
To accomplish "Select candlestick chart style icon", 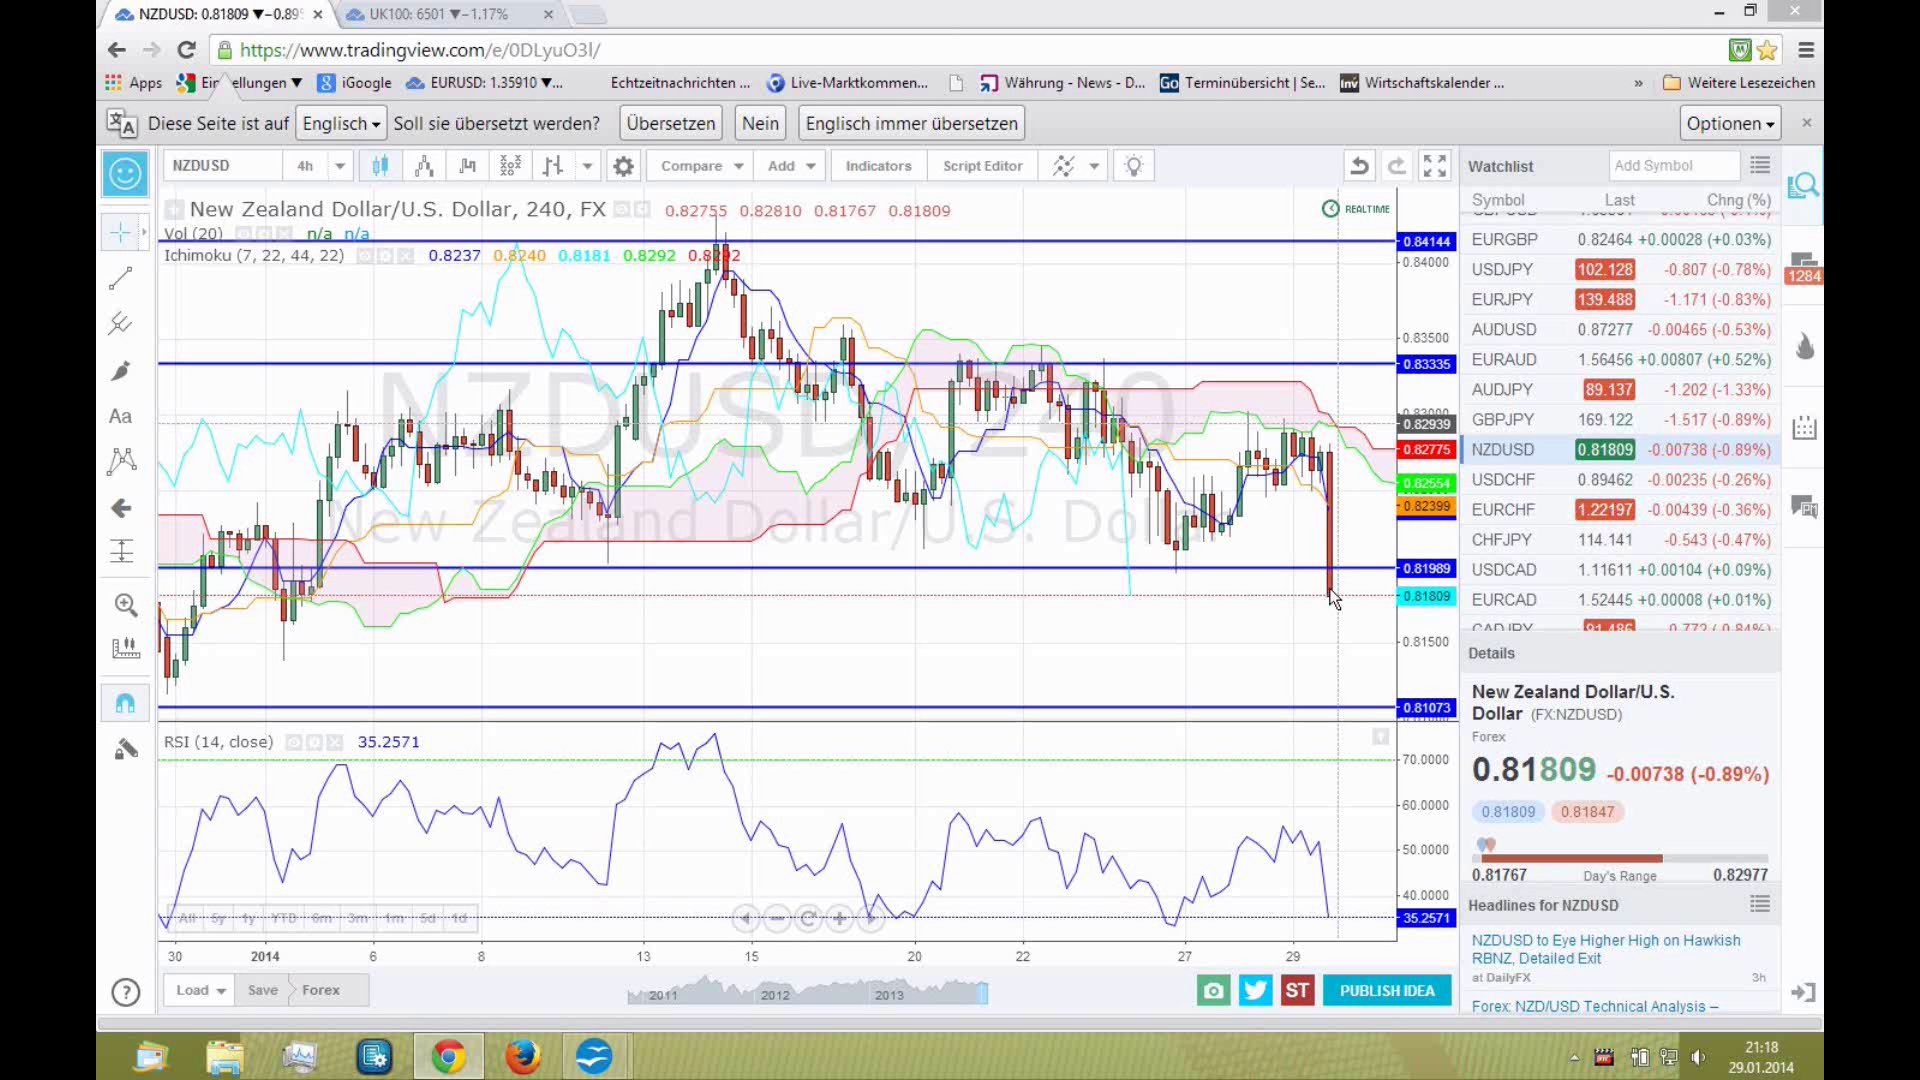I will [x=380, y=166].
